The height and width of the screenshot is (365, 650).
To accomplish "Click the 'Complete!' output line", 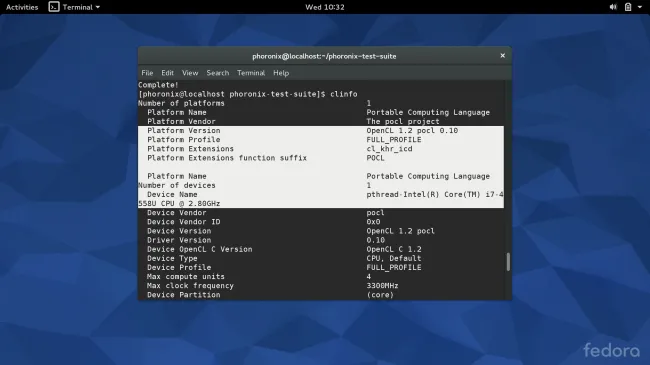I will 158,85.
